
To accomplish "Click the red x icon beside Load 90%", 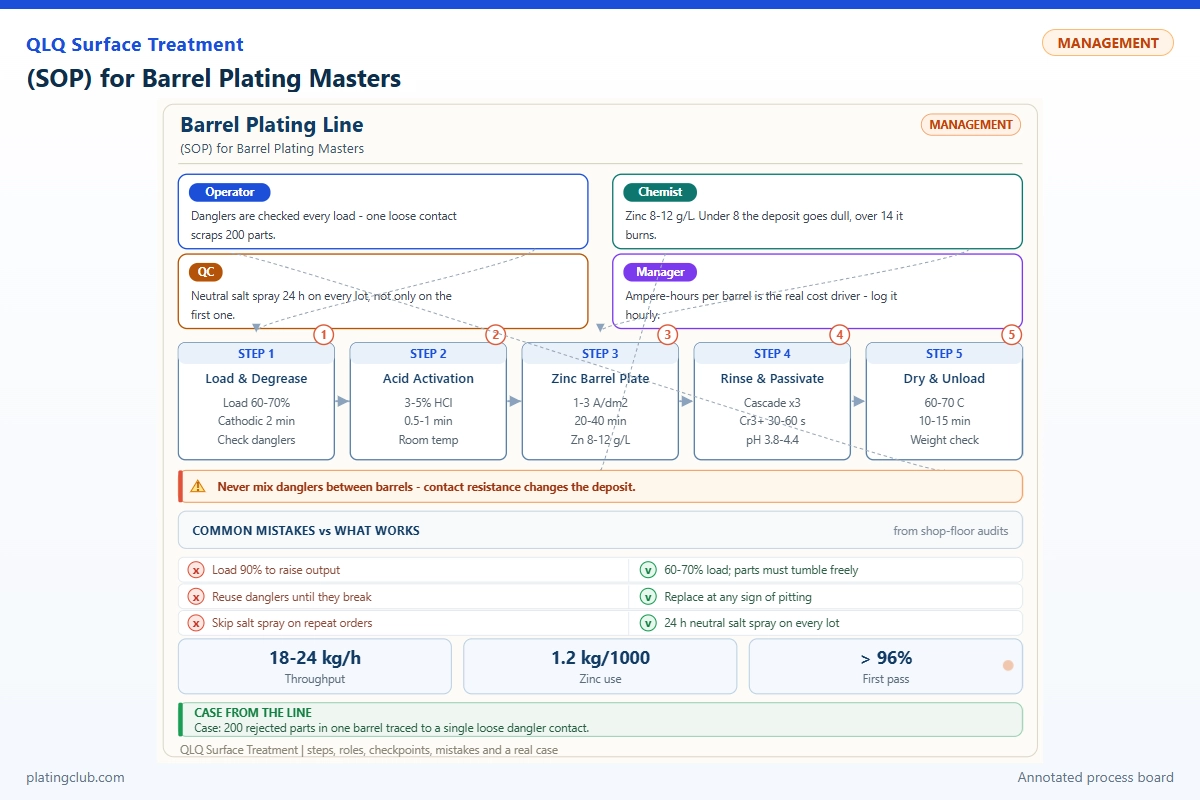I will (x=197, y=570).
